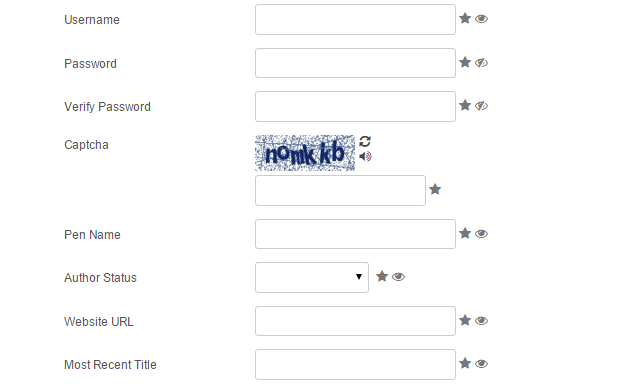Focus the Username text field
637x391 pixels.
355,20
